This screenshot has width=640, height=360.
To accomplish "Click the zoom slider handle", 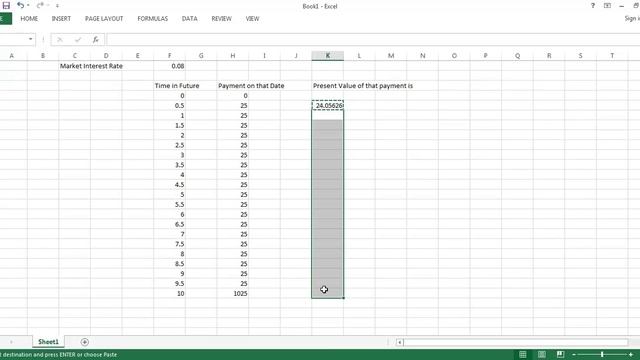I will click(602, 355).
